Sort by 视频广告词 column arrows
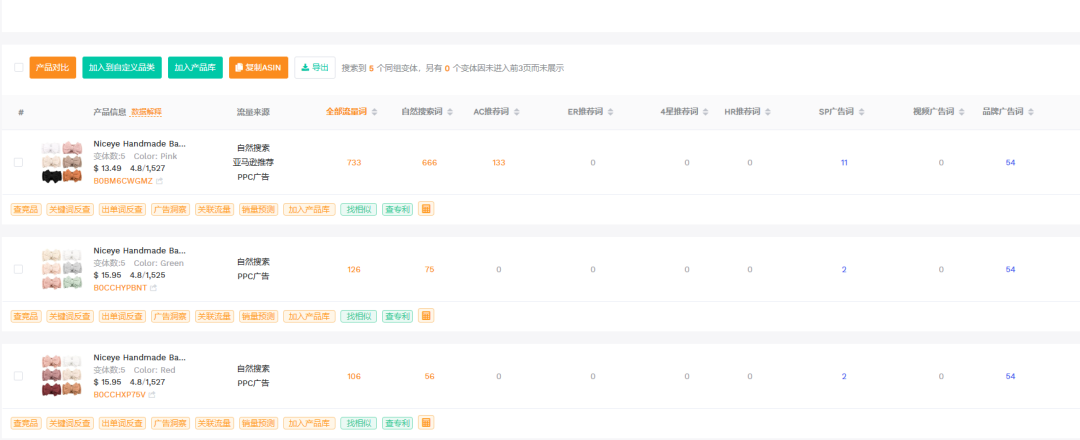 961,112
